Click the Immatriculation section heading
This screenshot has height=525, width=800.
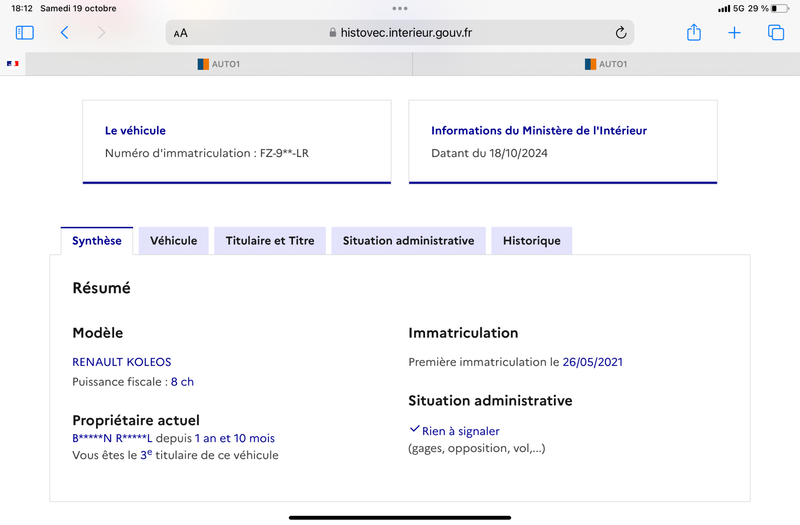coord(463,333)
